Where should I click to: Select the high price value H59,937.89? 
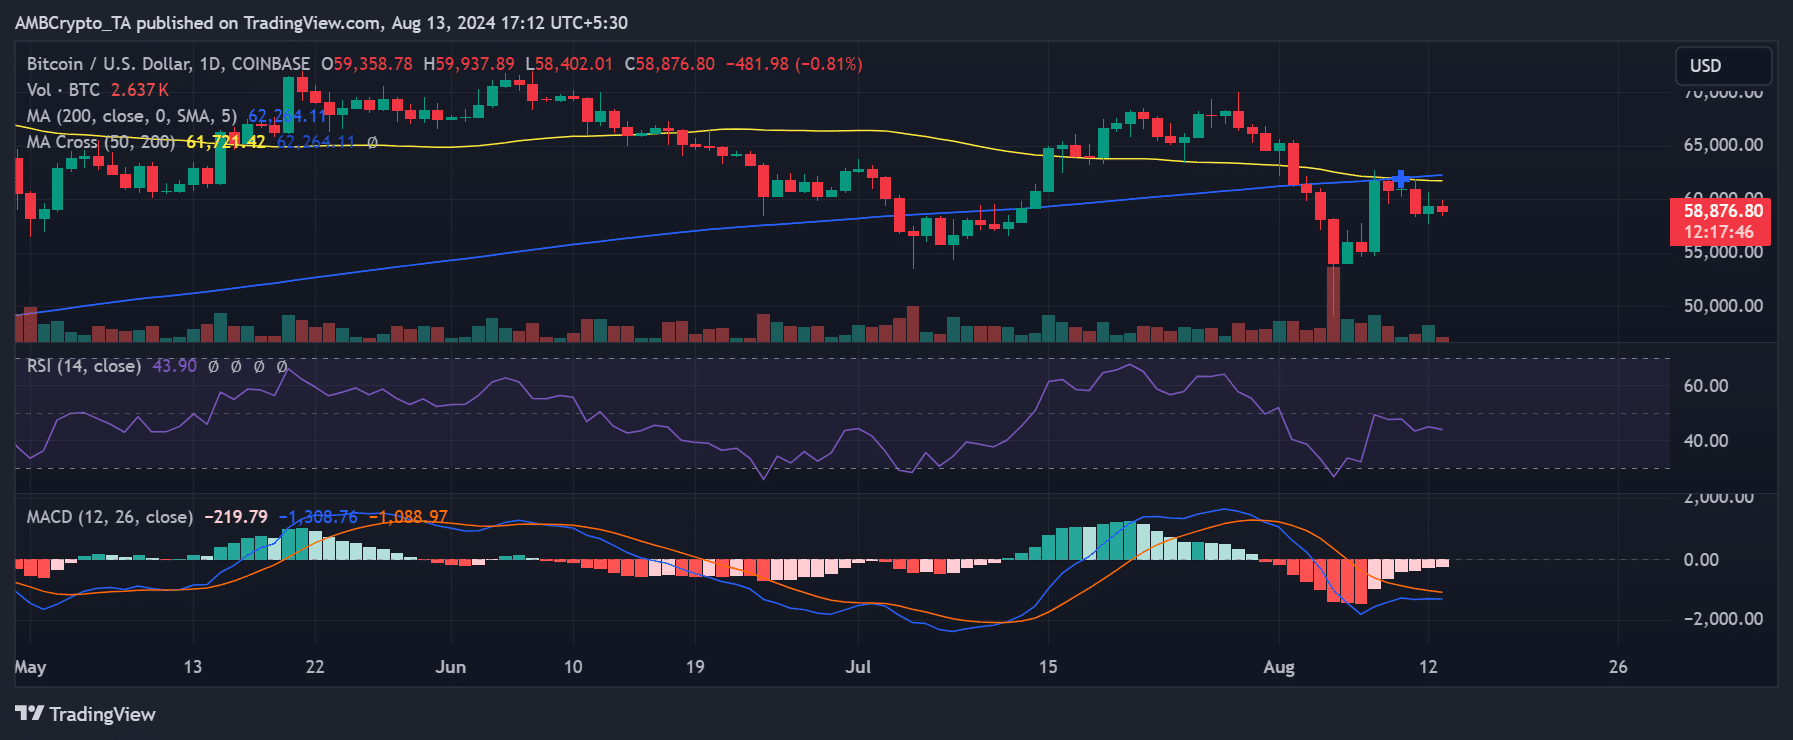pos(469,64)
